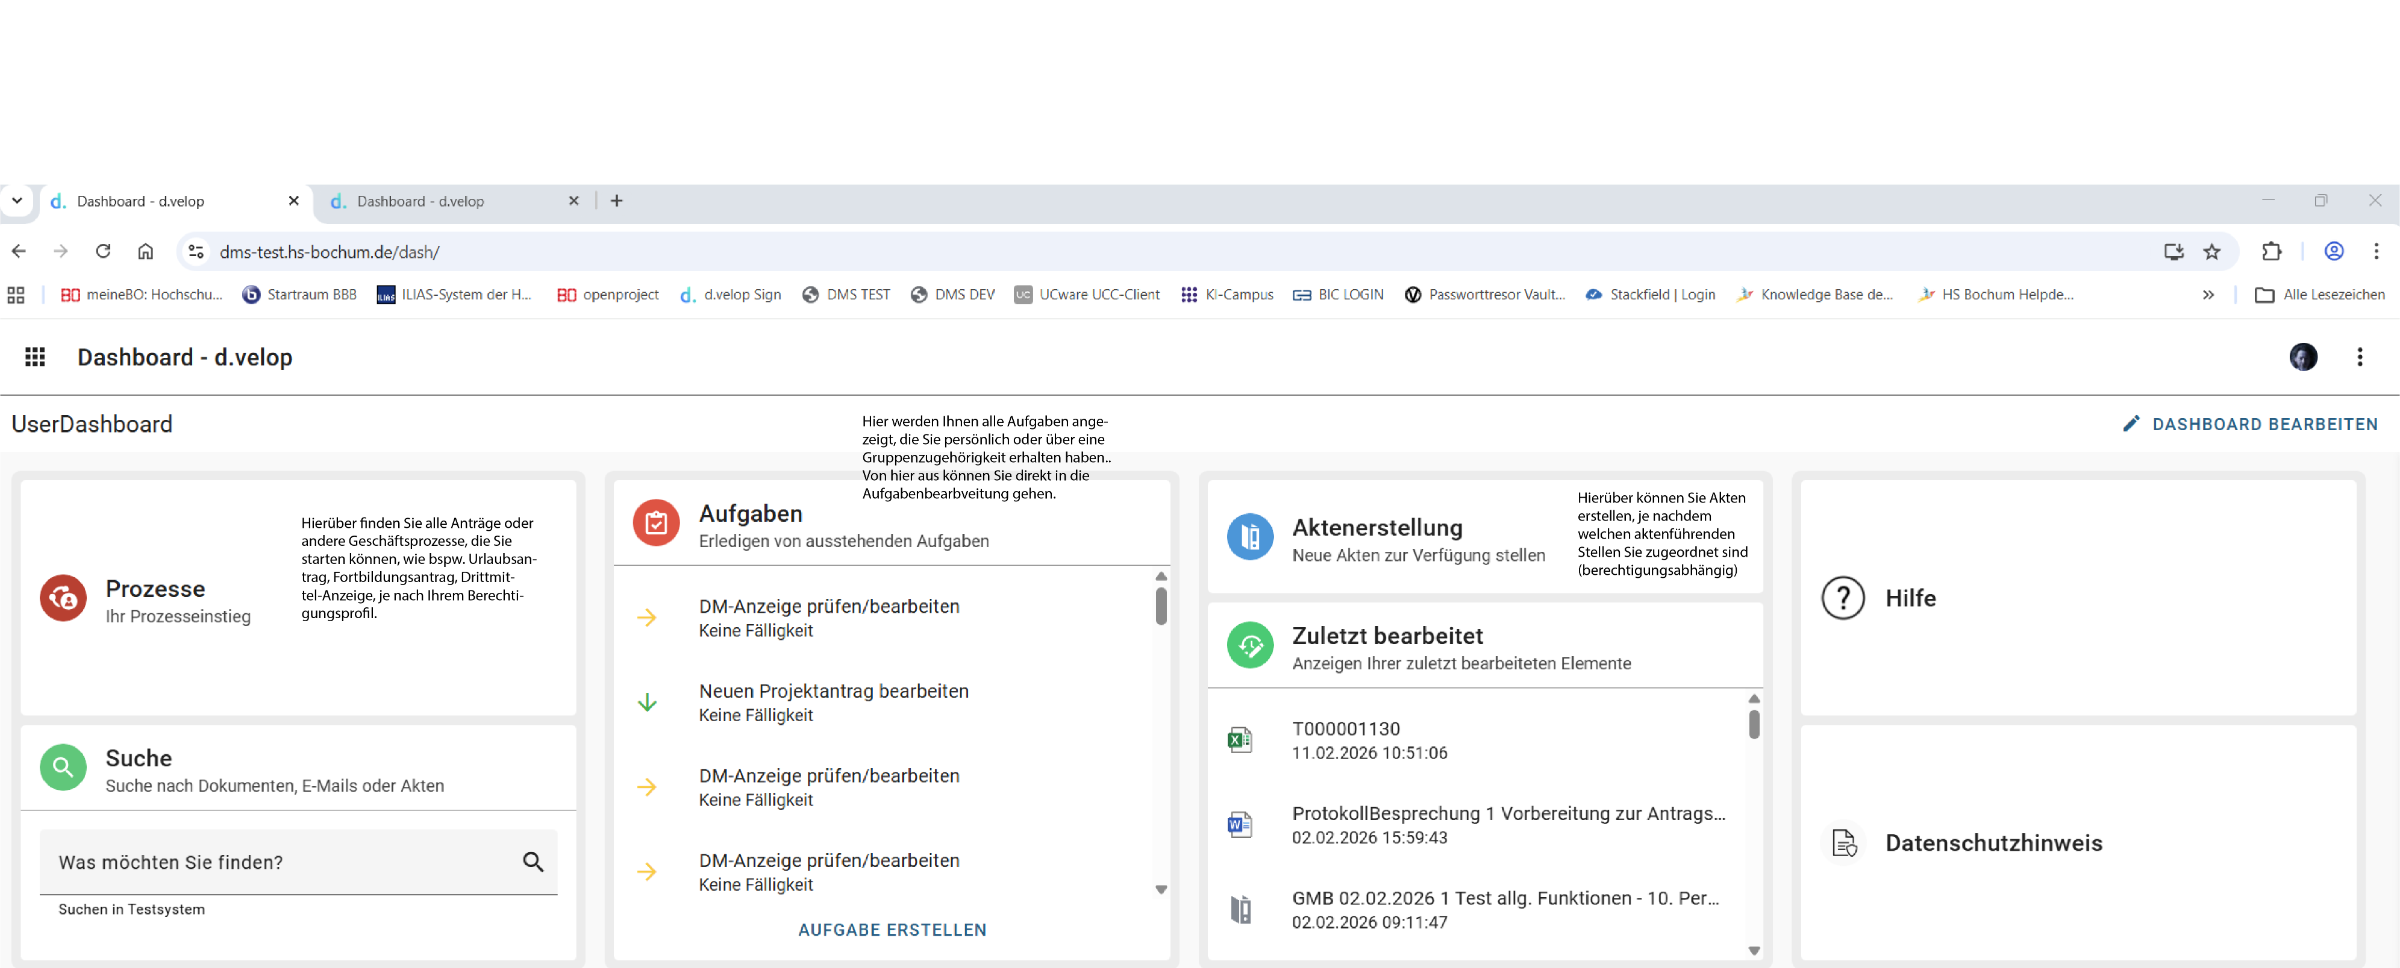
Task: Click the Zuletzt bearbeitet history icon
Action: click(x=1250, y=646)
